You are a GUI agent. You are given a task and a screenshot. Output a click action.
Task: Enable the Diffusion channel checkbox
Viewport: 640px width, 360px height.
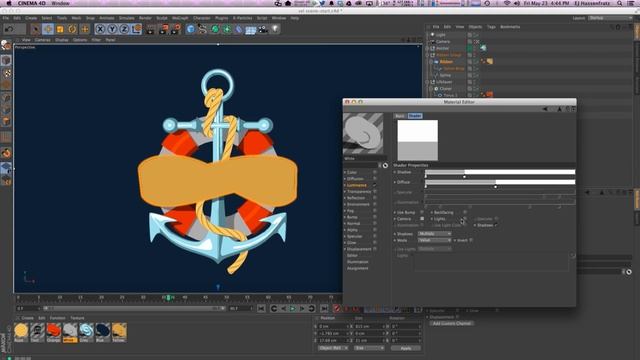[375, 179]
